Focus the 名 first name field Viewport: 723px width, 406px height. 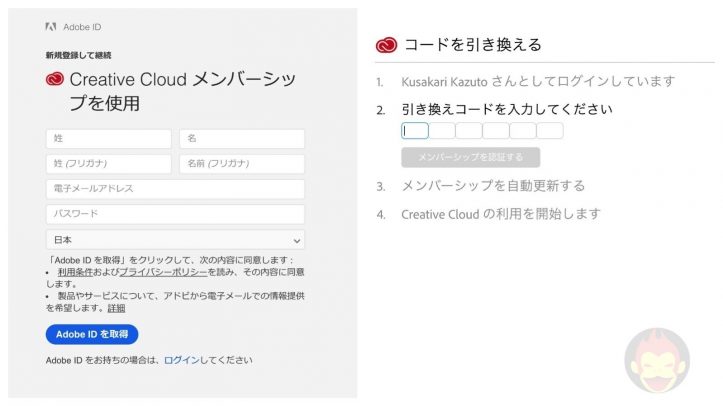pyautogui.click(x=242, y=138)
